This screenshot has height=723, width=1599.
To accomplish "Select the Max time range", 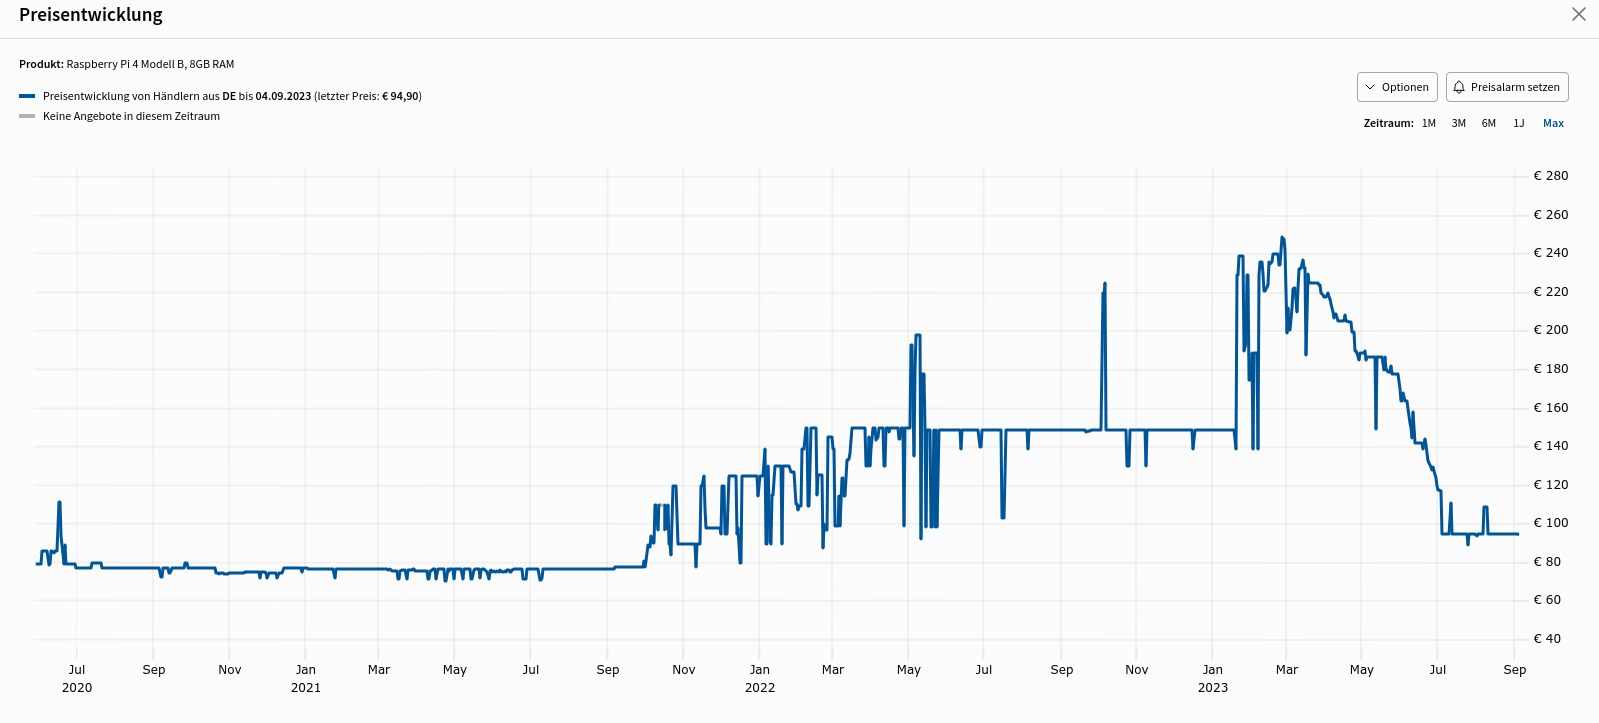I will [x=1552, y=123].
